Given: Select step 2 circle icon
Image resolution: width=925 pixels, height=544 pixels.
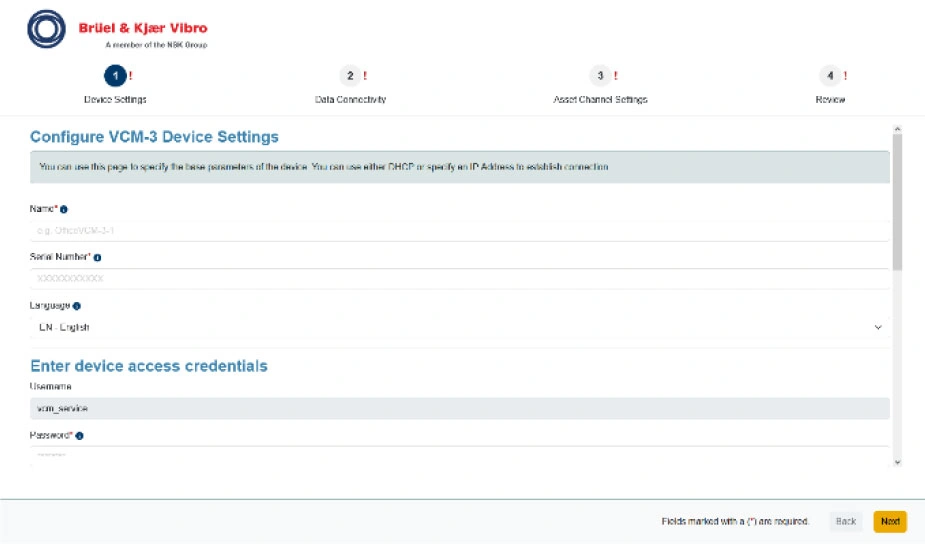Looking at the screenshot, I should click(349, 76).
